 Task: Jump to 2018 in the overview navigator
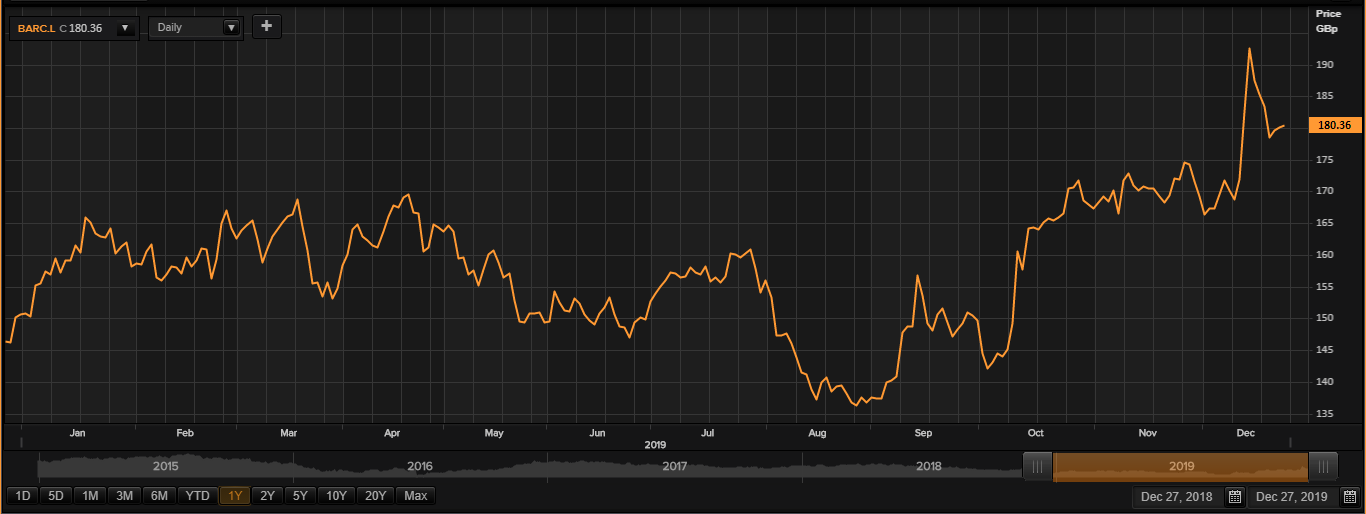[x=930, y=466]
